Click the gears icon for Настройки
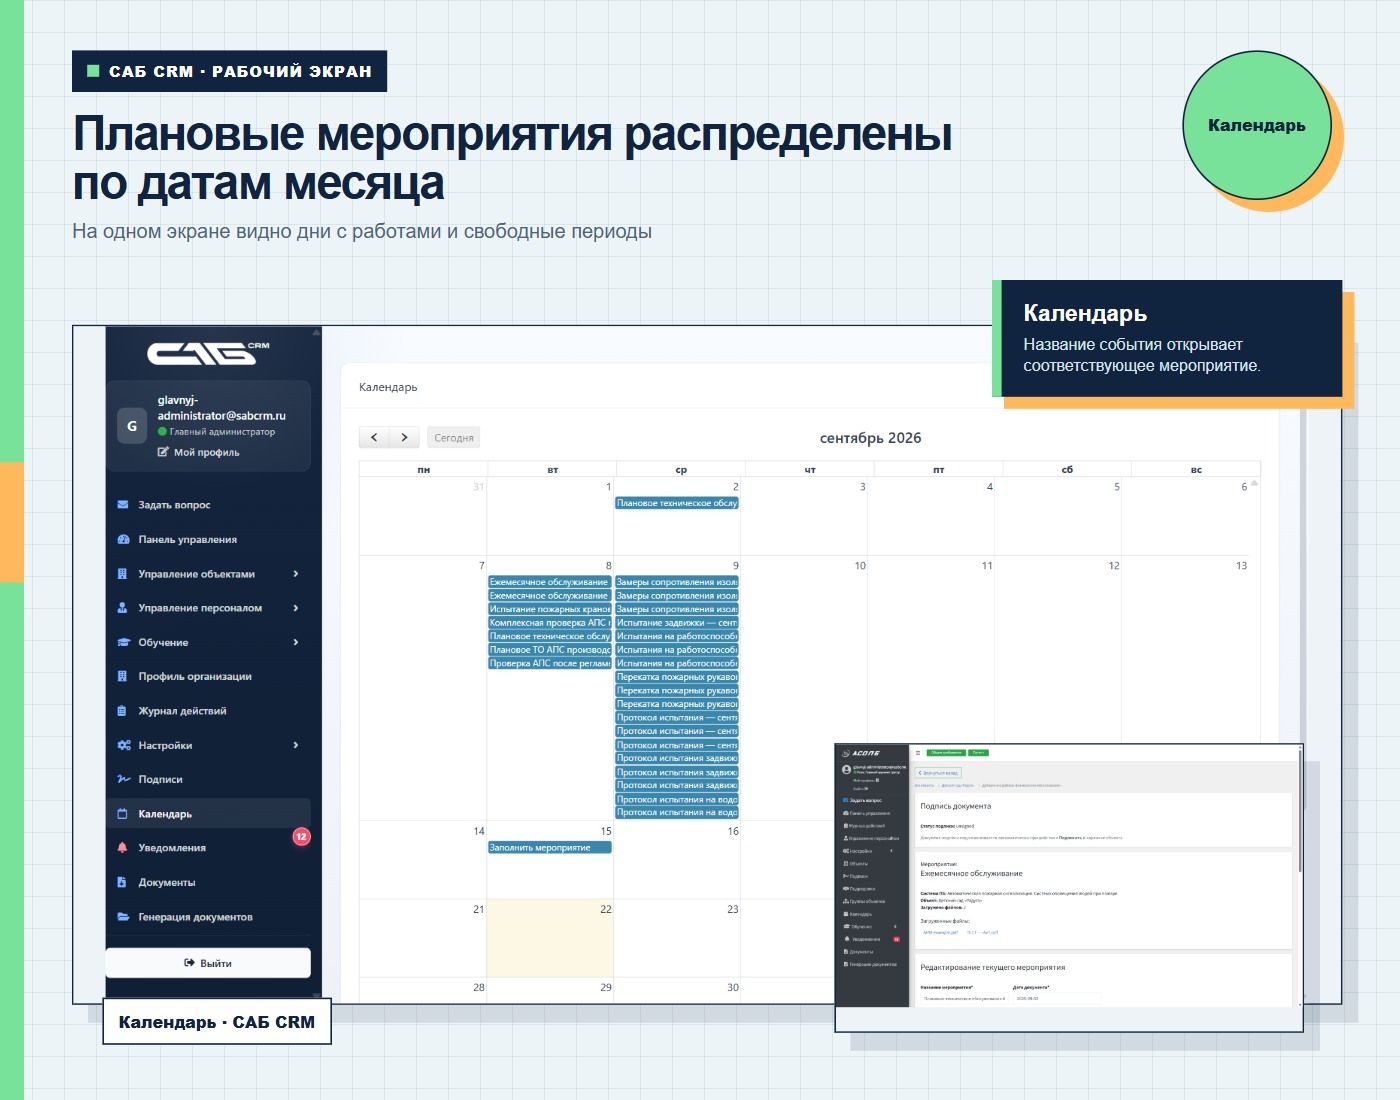Image resolution: width=1400 pixels, height=1100 pixels. pyautogui.click(x=124, y=745)
